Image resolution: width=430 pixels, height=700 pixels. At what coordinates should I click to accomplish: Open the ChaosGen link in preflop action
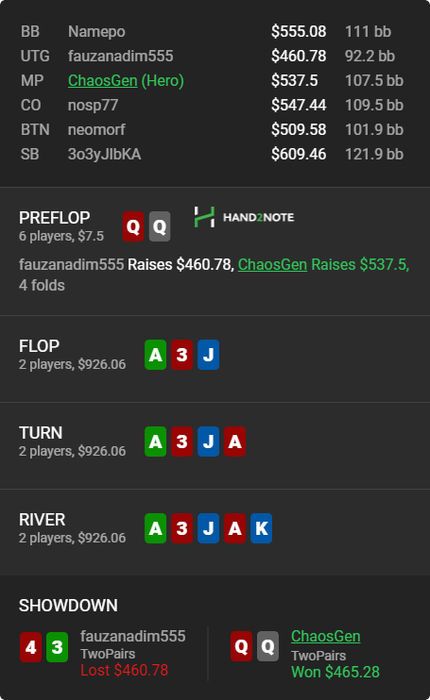(272, 265)
